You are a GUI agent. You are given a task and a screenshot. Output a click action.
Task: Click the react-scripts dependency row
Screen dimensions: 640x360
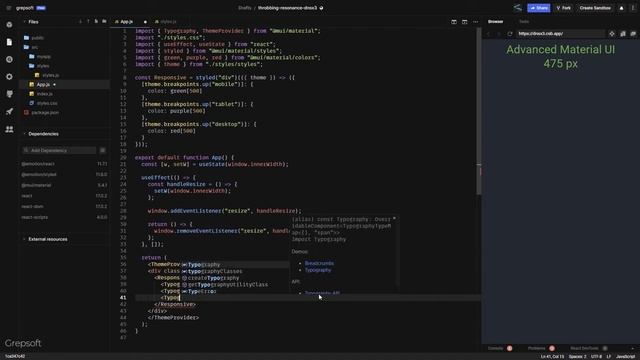pos(64,217)
